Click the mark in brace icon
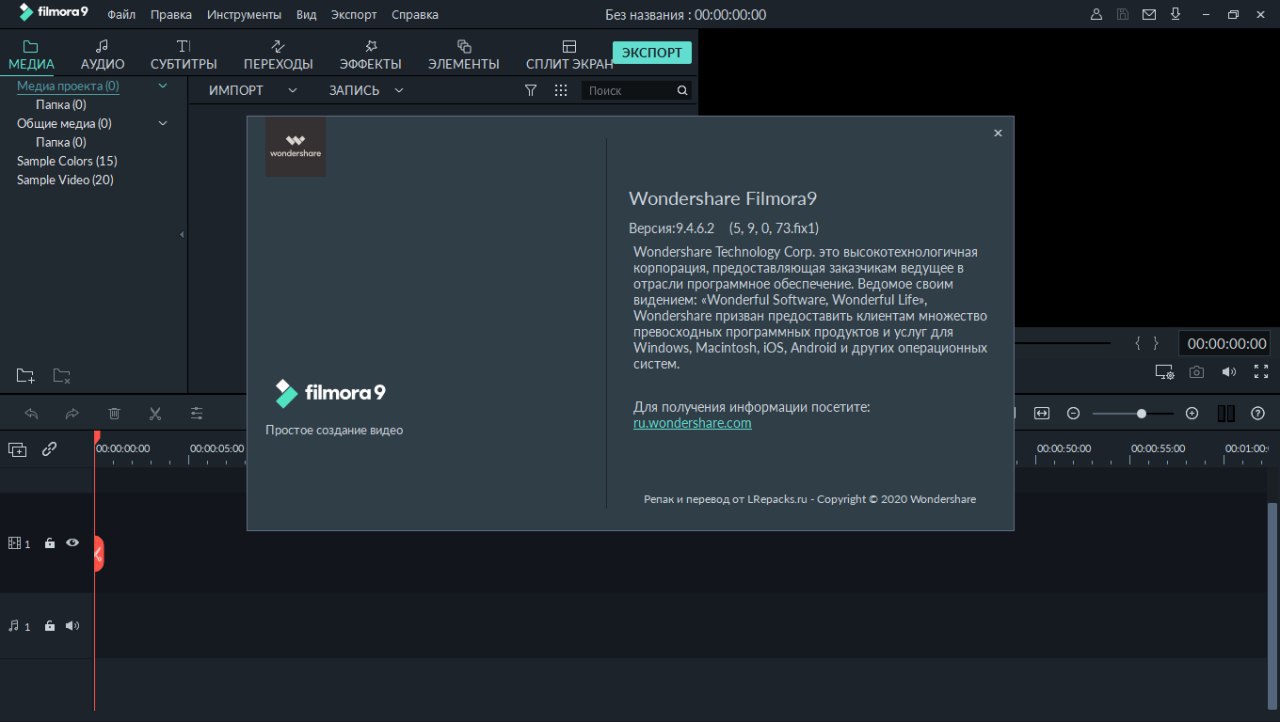Viewport: 1280px width, 722px height. (x=1138, y=343)
